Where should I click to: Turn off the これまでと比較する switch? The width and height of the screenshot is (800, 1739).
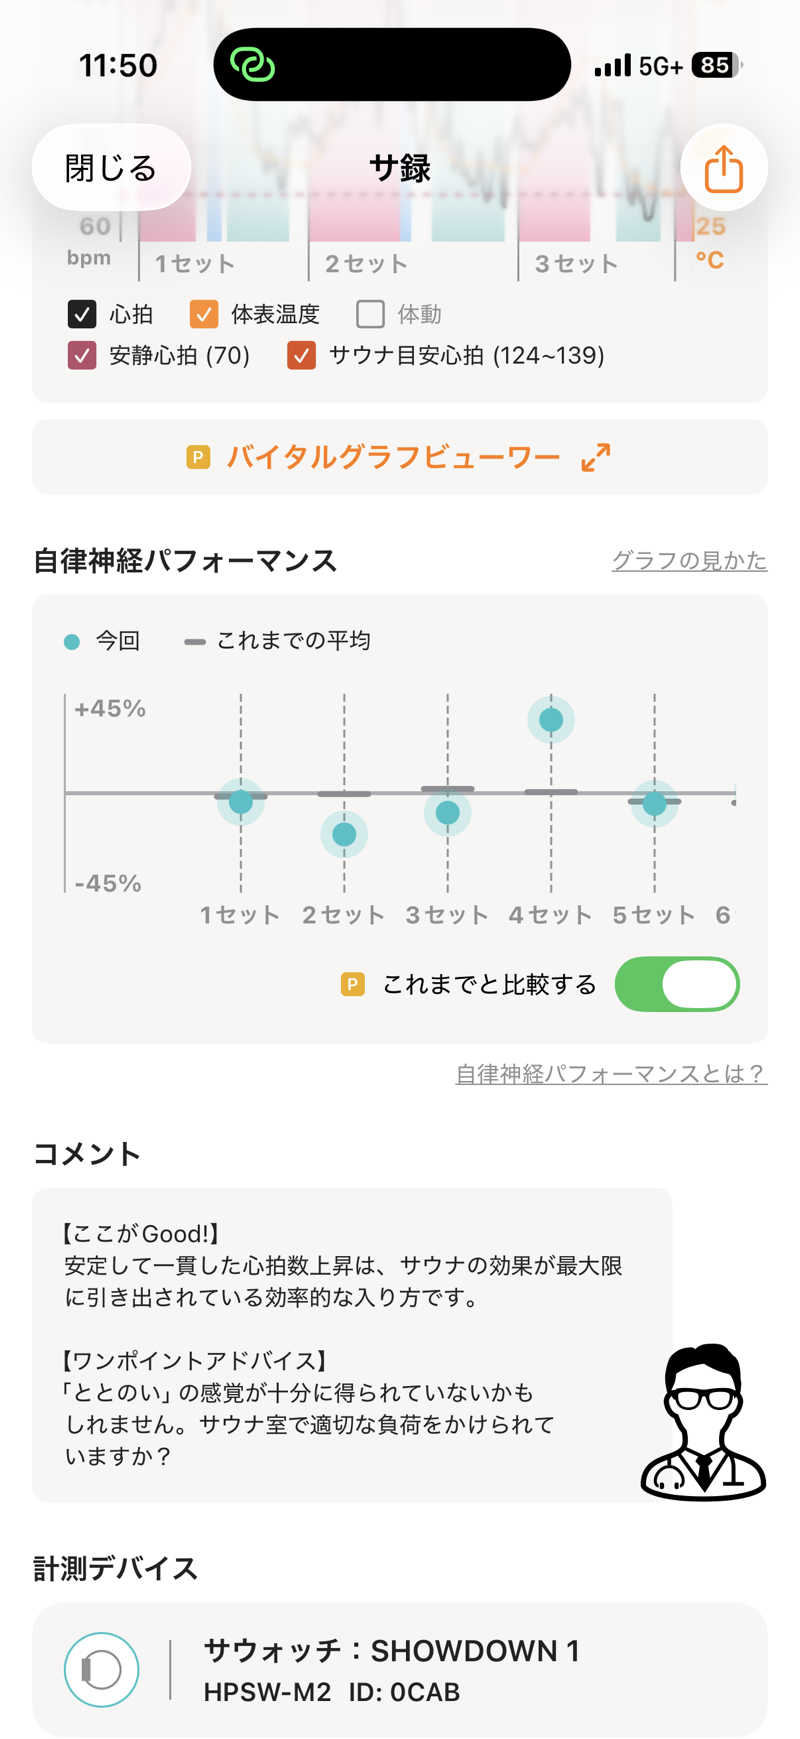coord(677,985)
